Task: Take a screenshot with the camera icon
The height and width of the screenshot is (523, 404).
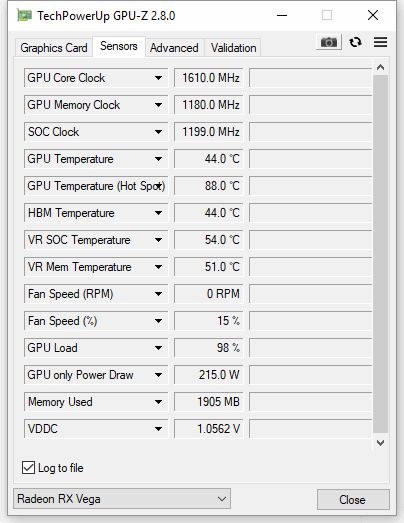Action: (329, 42)
